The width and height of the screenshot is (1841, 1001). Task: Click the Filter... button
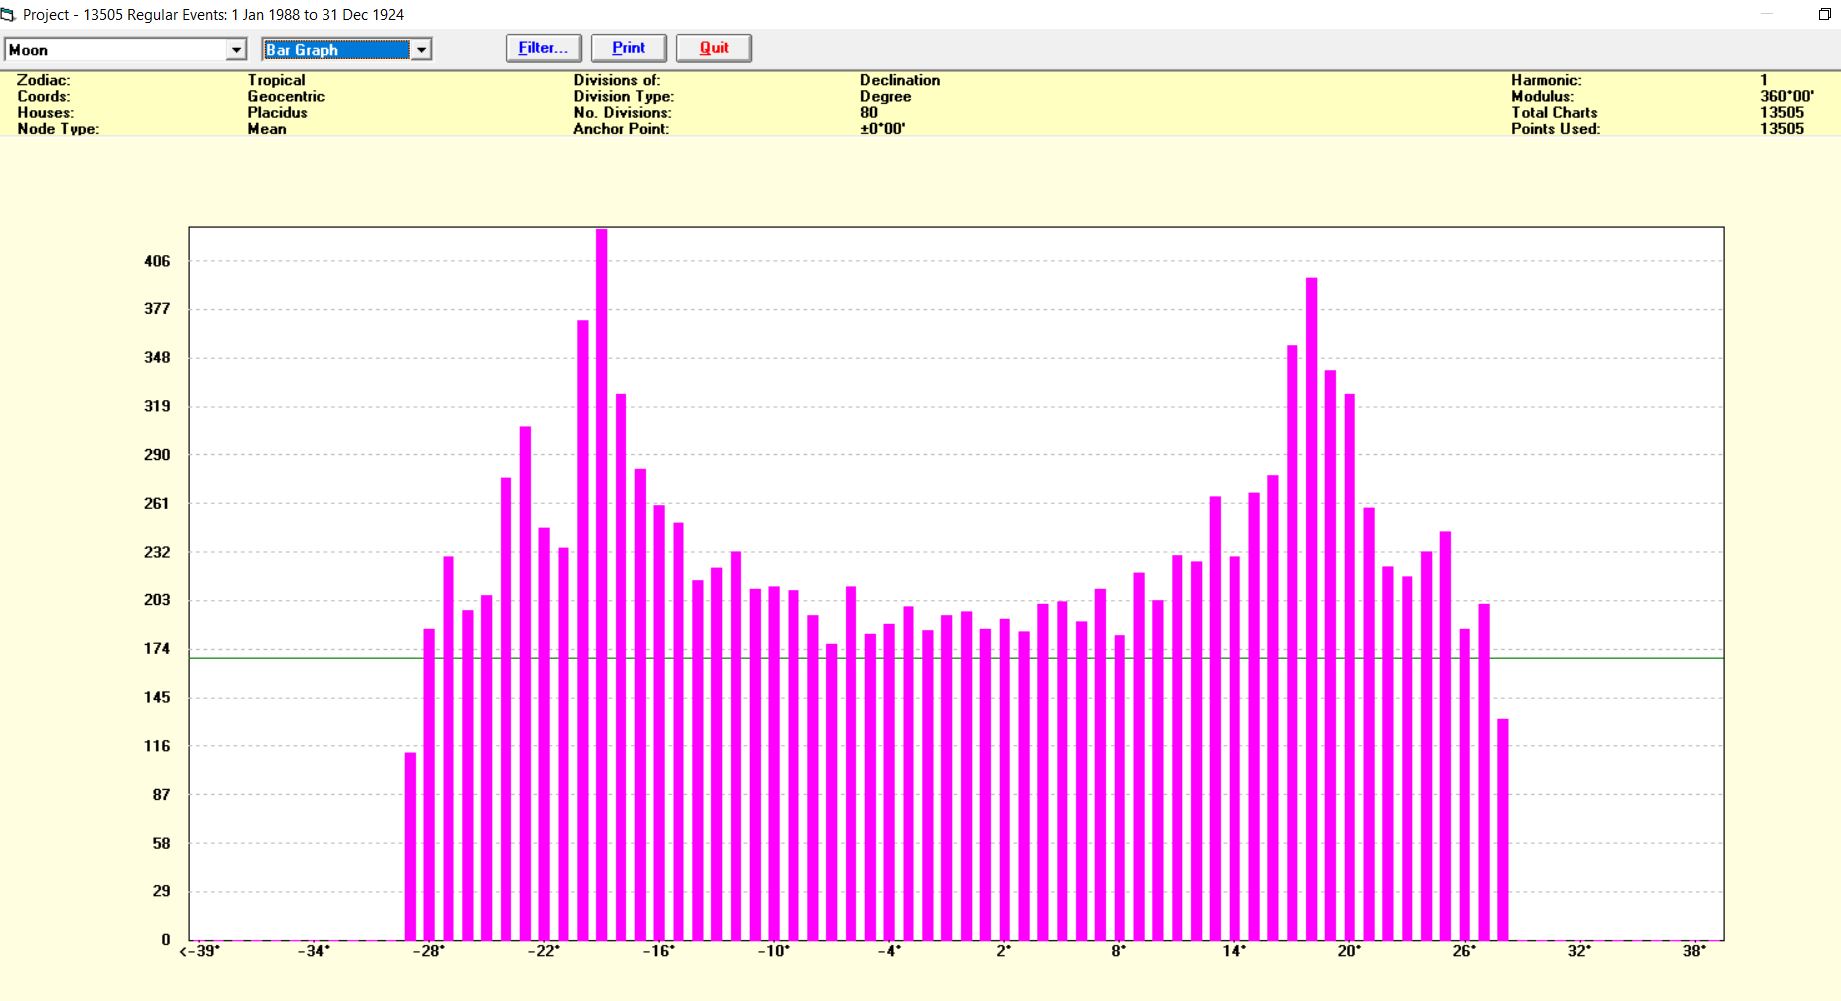[543, 48]
